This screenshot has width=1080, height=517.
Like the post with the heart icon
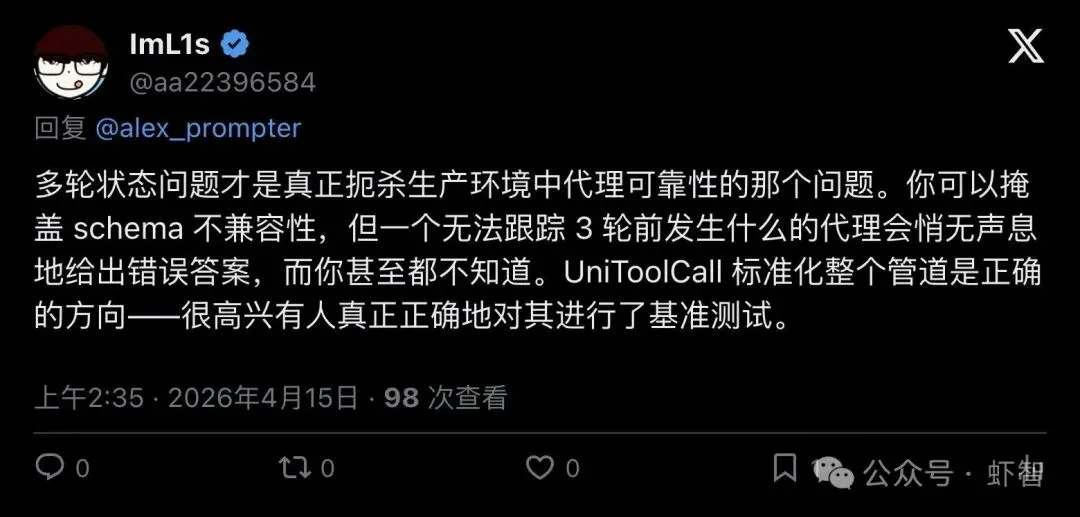(x=539, y=468)
